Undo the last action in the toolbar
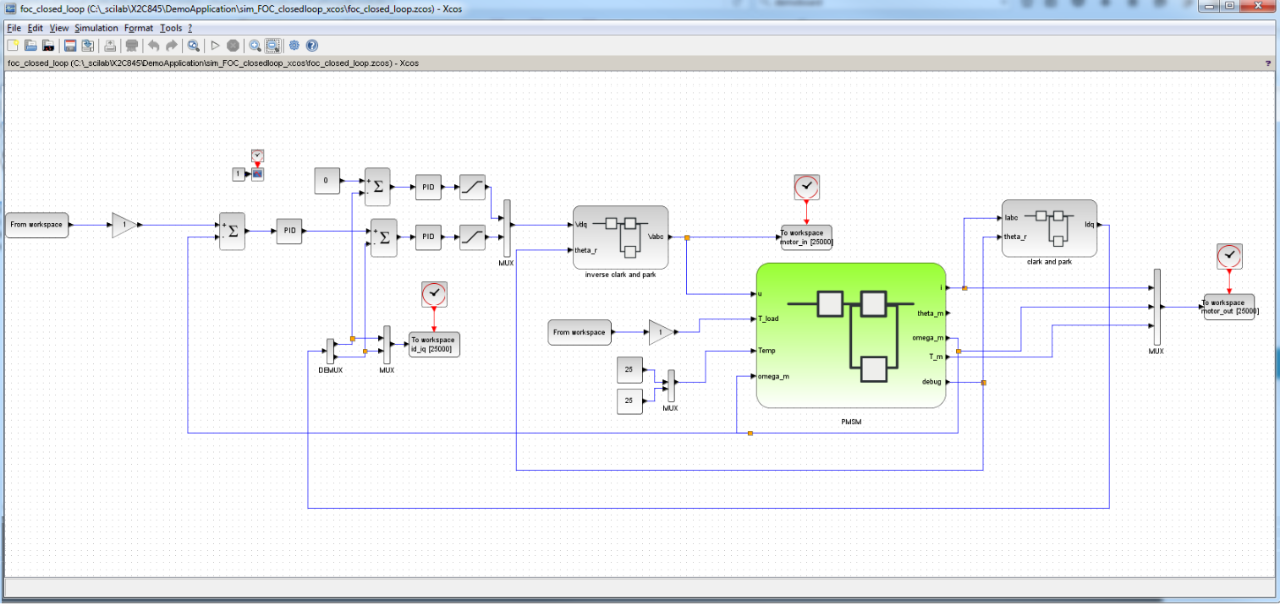The height and width of the screenshot is (605, 1280). click(x=153, y=45)
